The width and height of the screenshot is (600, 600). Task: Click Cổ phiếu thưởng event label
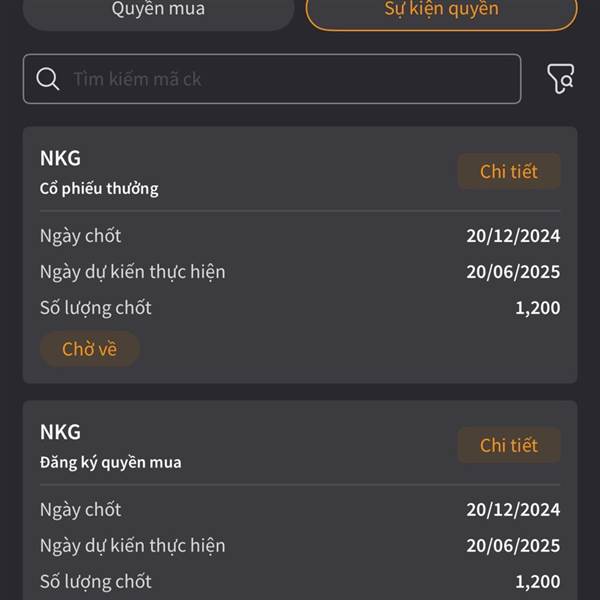pyautogui.click(x=99, y=189)
